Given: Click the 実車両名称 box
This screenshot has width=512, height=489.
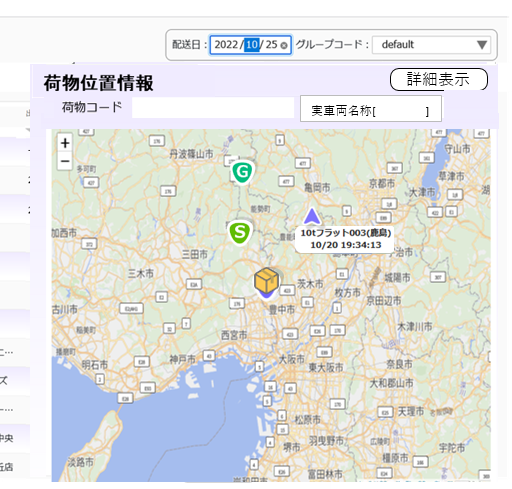Looking at the screenshot, I should (371, 109).
